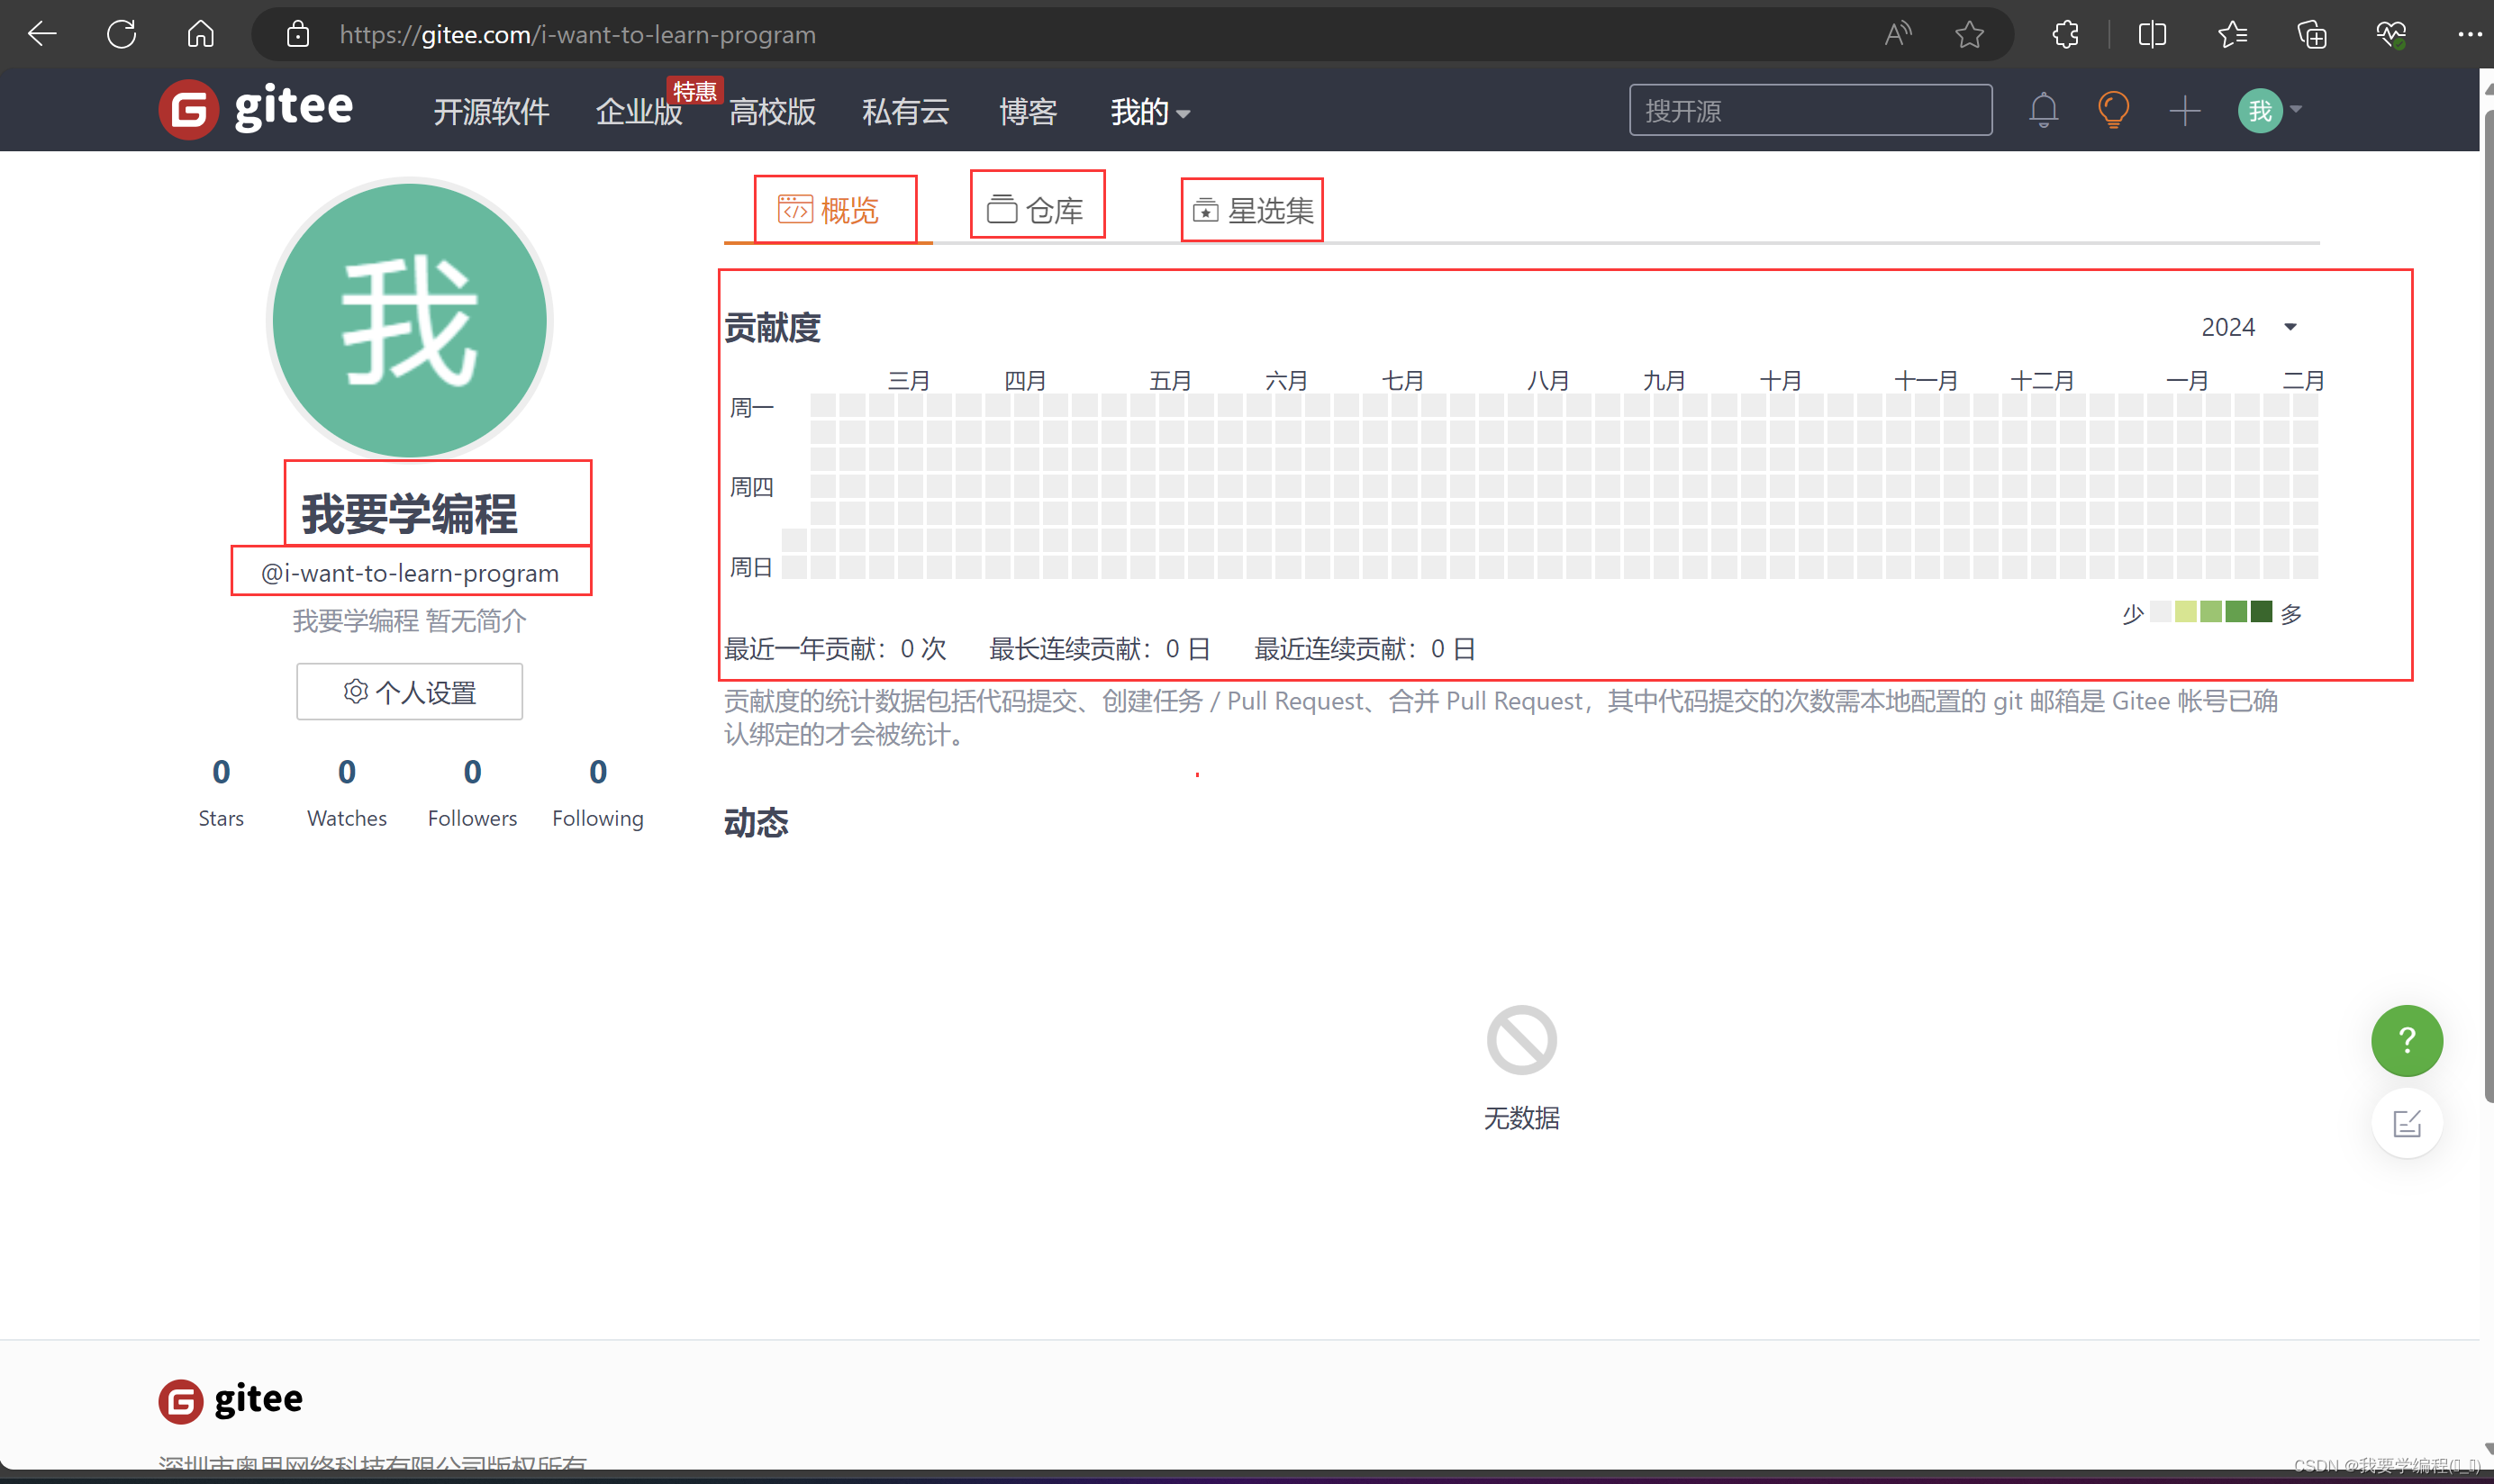Switch to the 仓库 tab
Viewport: 2494px width, 1484px height.
(1037, 210)
